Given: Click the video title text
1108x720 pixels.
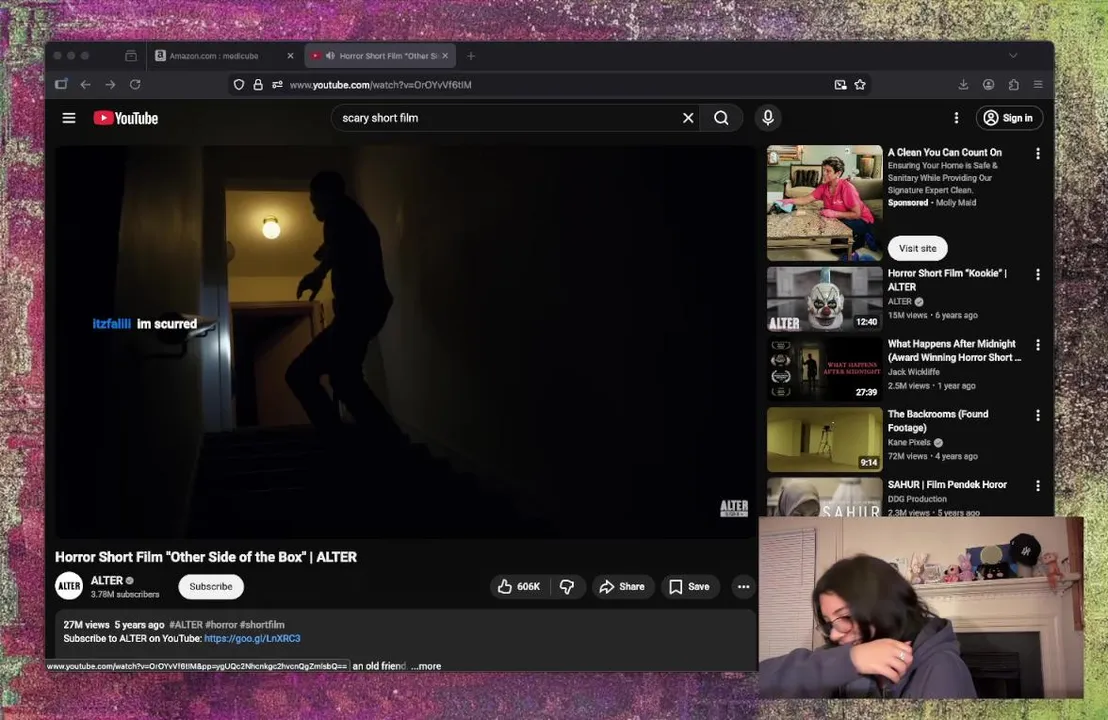Looking at the screenshot, I should (x=206, y=557).
